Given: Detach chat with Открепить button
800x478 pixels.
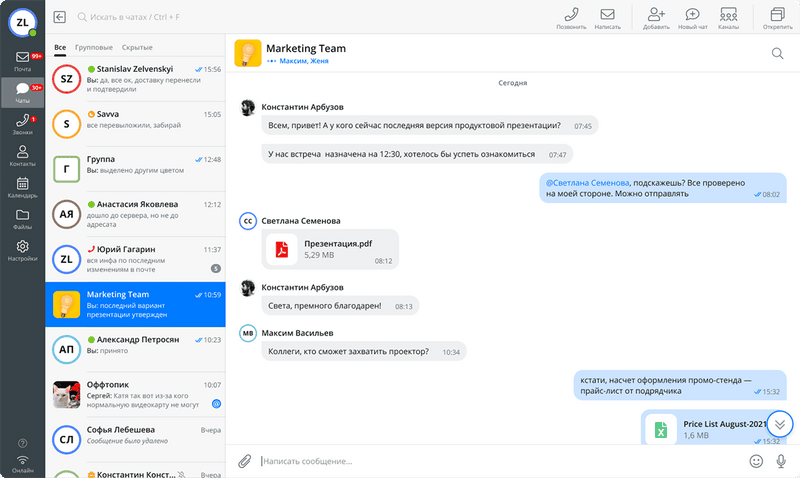Looking at the screenshot, I should (x=776, y=18).
